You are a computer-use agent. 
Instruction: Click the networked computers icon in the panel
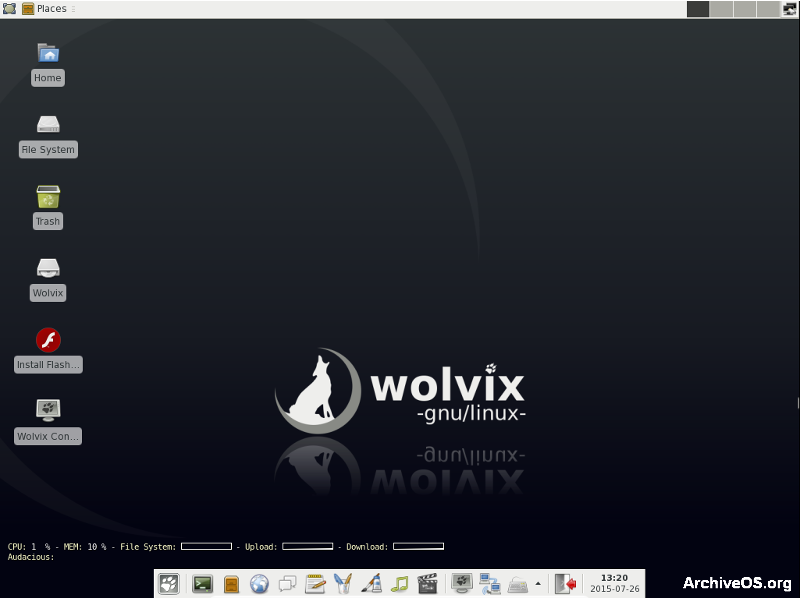tap(490, 584)
